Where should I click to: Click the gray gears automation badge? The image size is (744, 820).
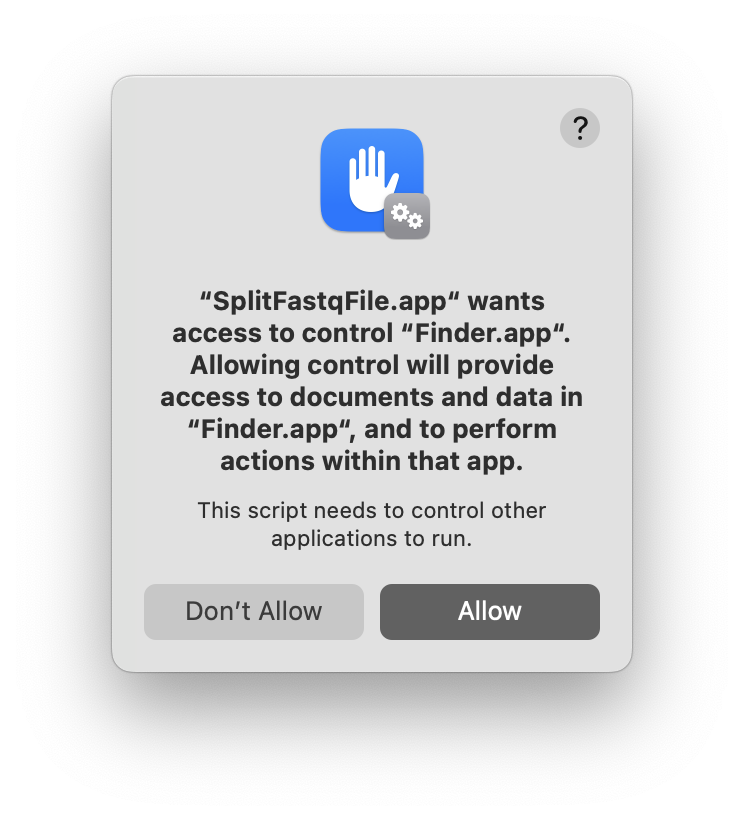pos(407,216)
